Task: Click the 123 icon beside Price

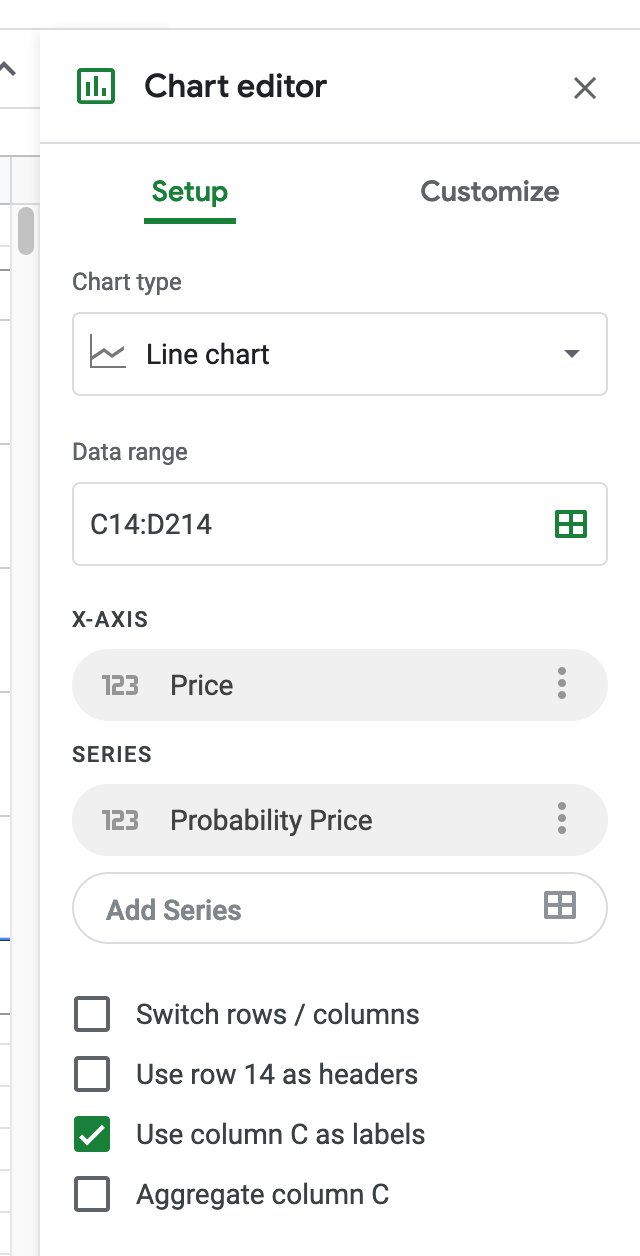Action: tap(120, 686)
